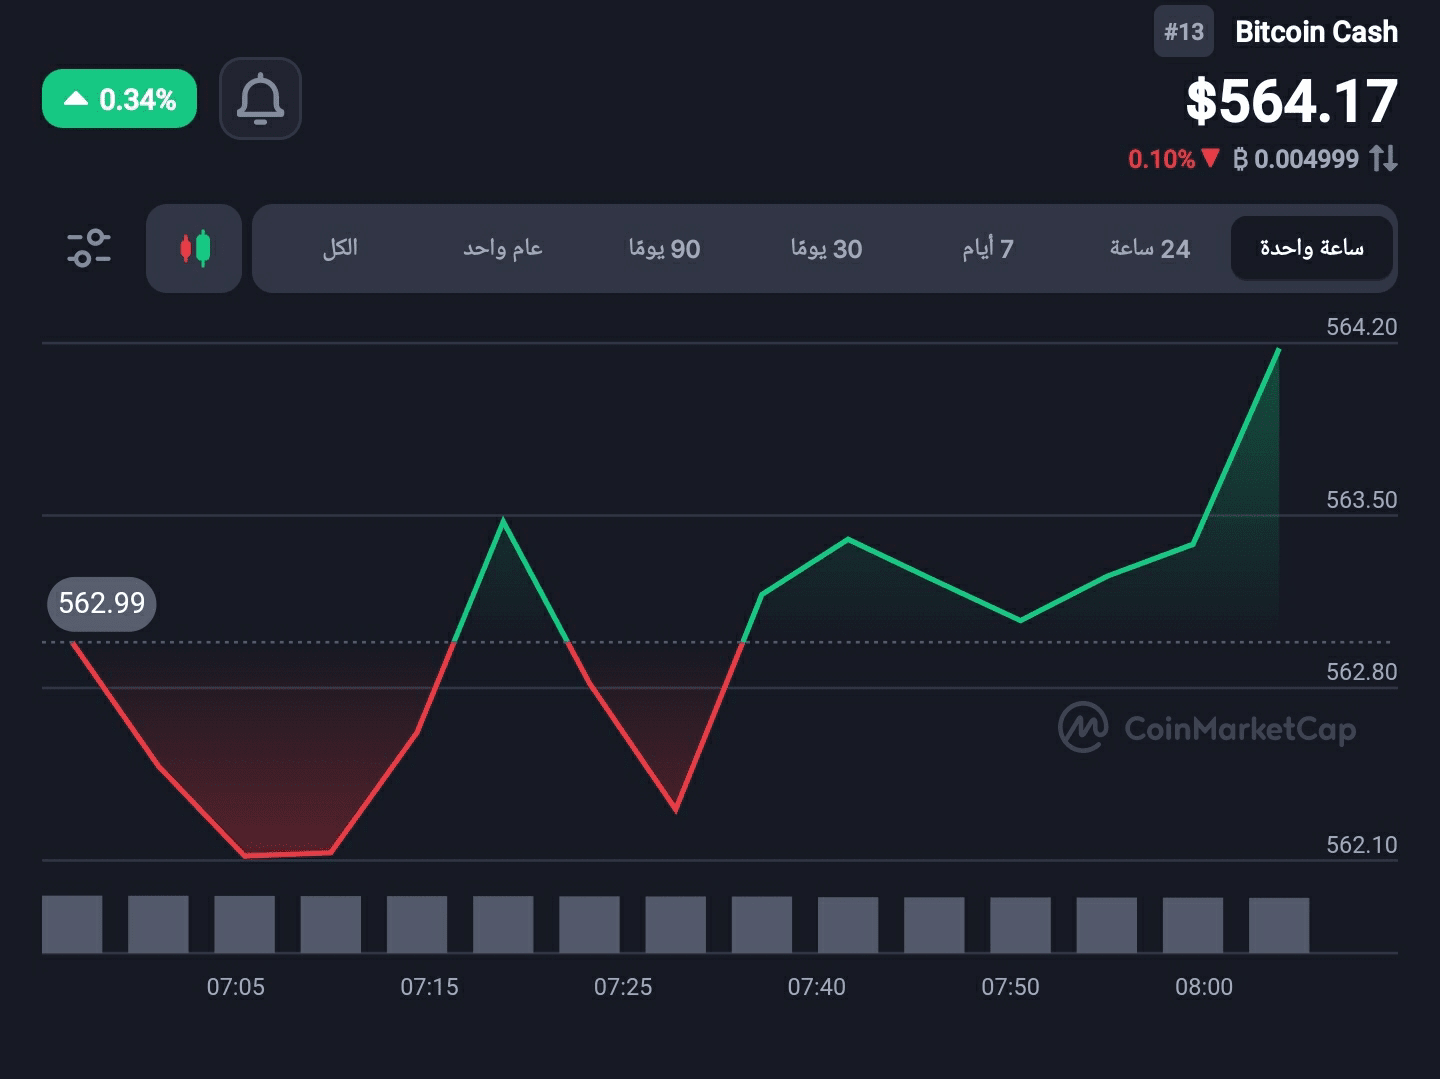The width and height of the screenshot is (1440, 1079).
Task: Click the 564.20 axis label
Action: click(x=1361, y=327)
